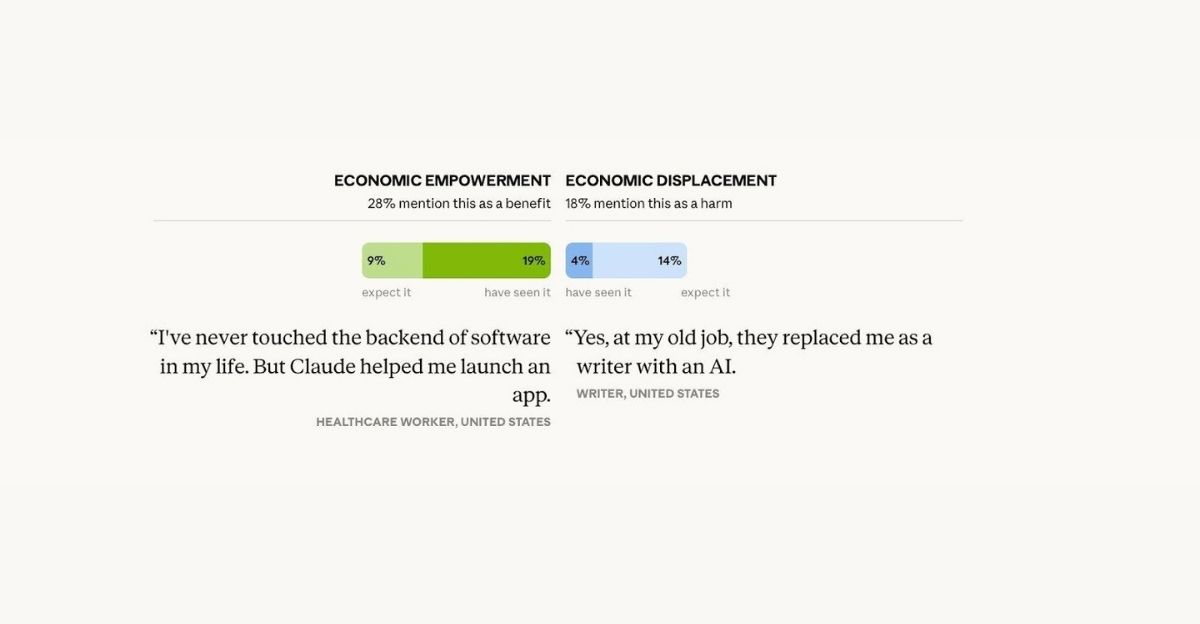Click the "expect it" label under blue bar
Screen dimensions: 1200x624
(705, 292)
